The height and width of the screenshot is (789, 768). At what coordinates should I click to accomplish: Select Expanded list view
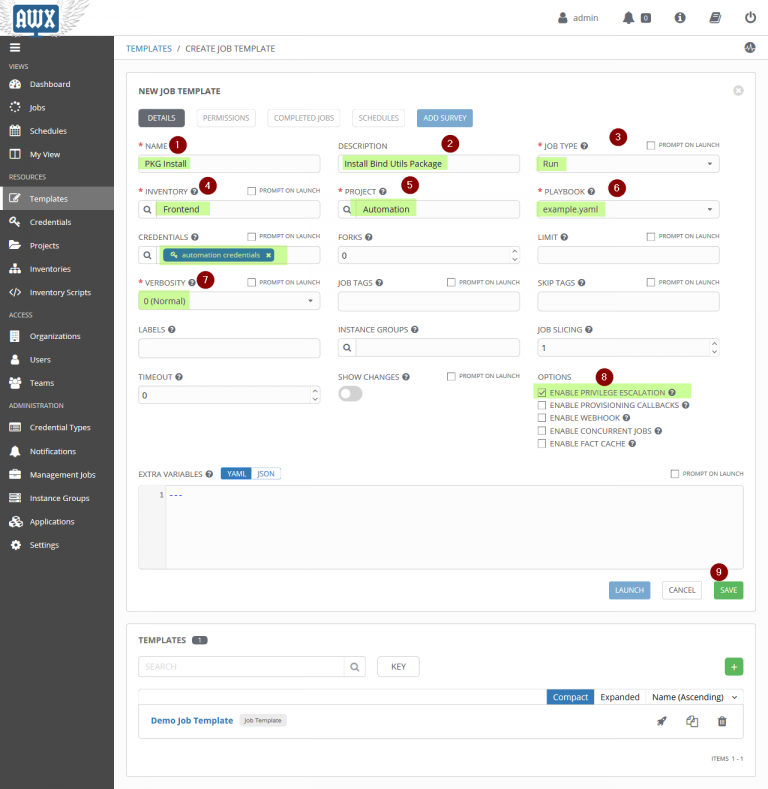coord(620,697)
